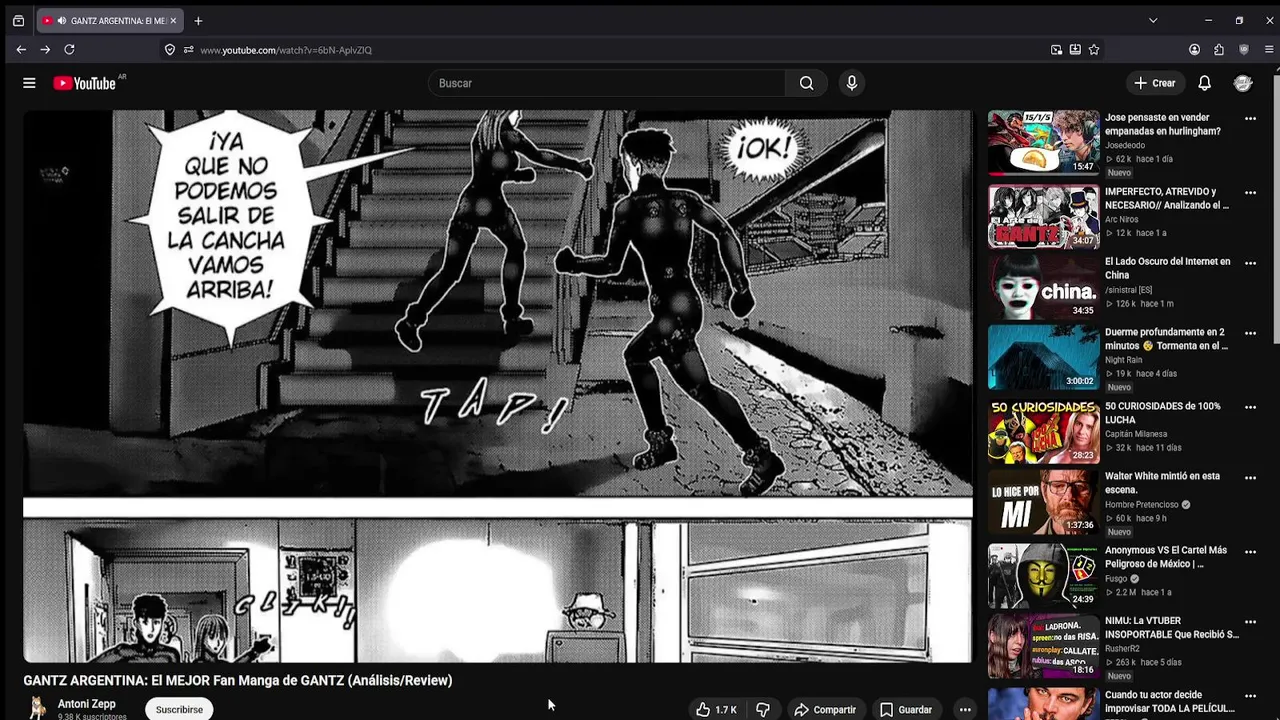Screen dimensions: 1280x720
Task: Open the YouTube hamburger guide menu
Action: click(29, 83)
